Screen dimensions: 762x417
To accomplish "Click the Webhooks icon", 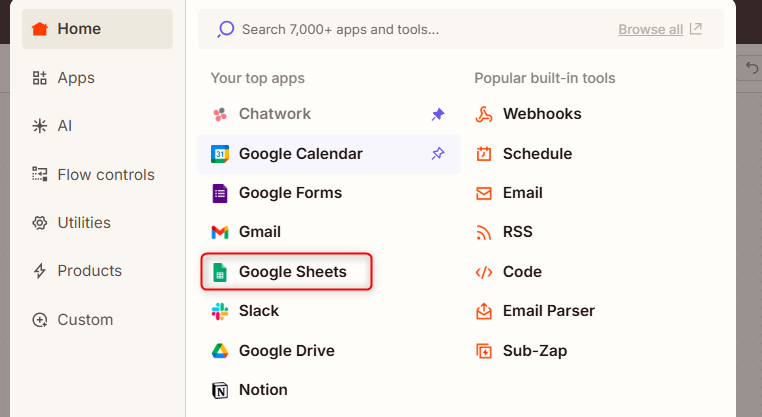I will click(484, 114).
